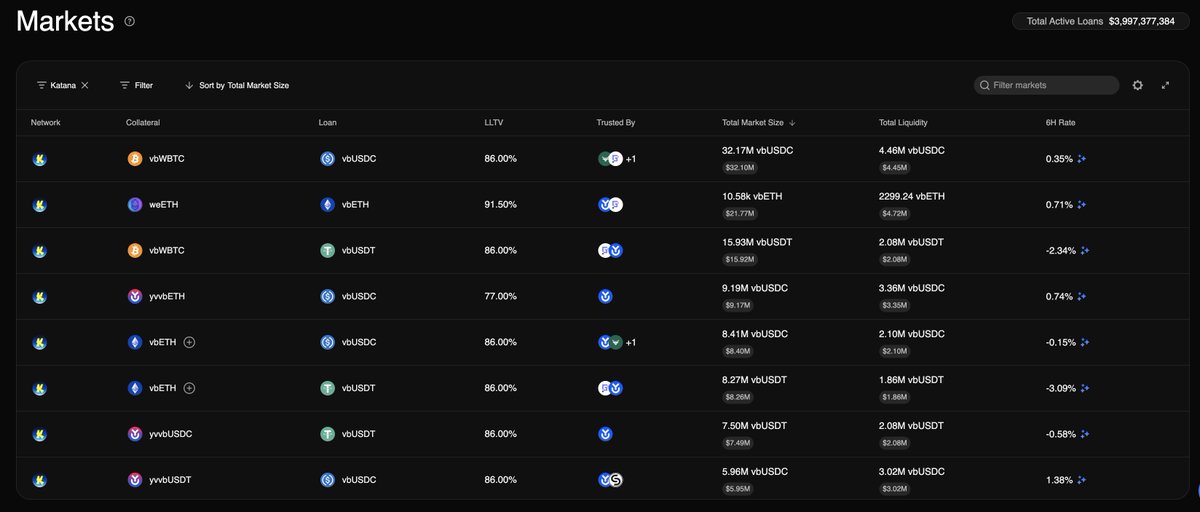Click the Total Liquidity column header
The image size is (1200, 512).
903,123
